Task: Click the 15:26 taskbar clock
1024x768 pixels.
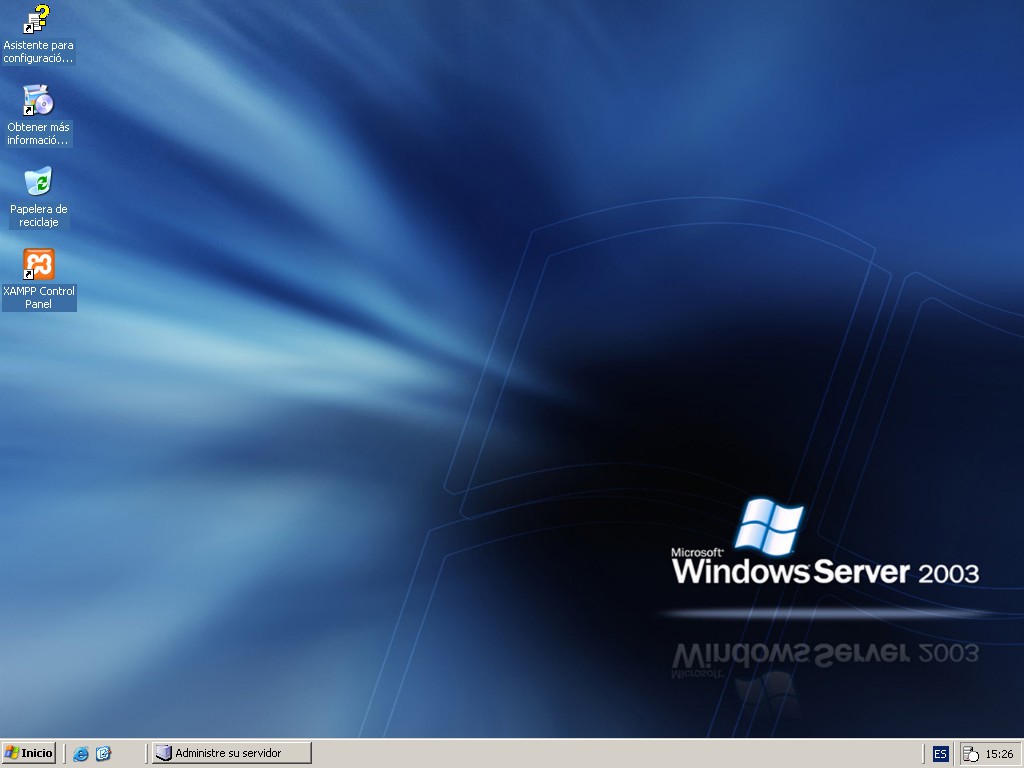Action: click(999, 754)
